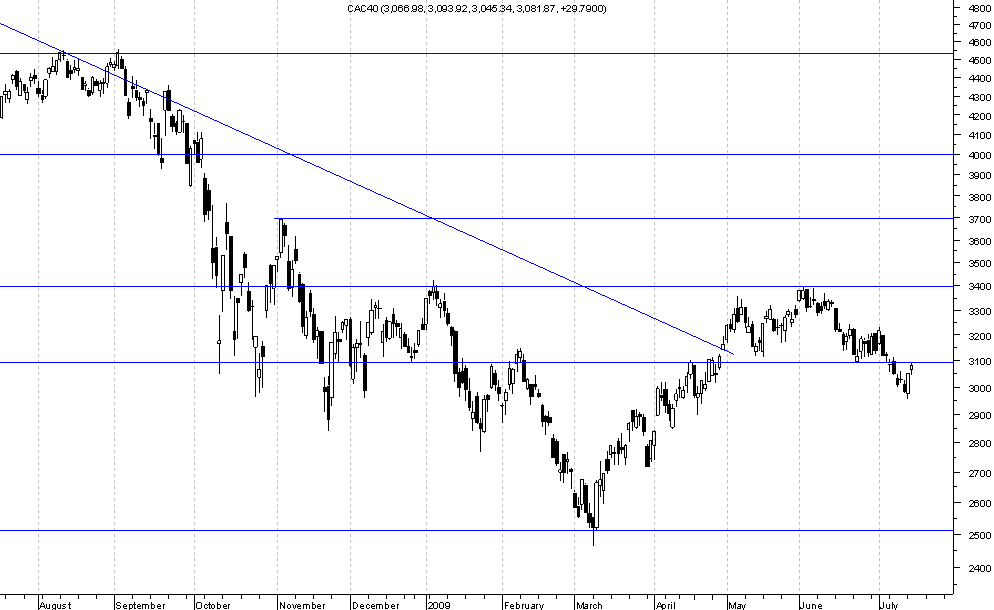Viewport: 994px width, 610px height.
Task: Click the 4200 price label
Action: pyautogui.click(x=979, y=117)
